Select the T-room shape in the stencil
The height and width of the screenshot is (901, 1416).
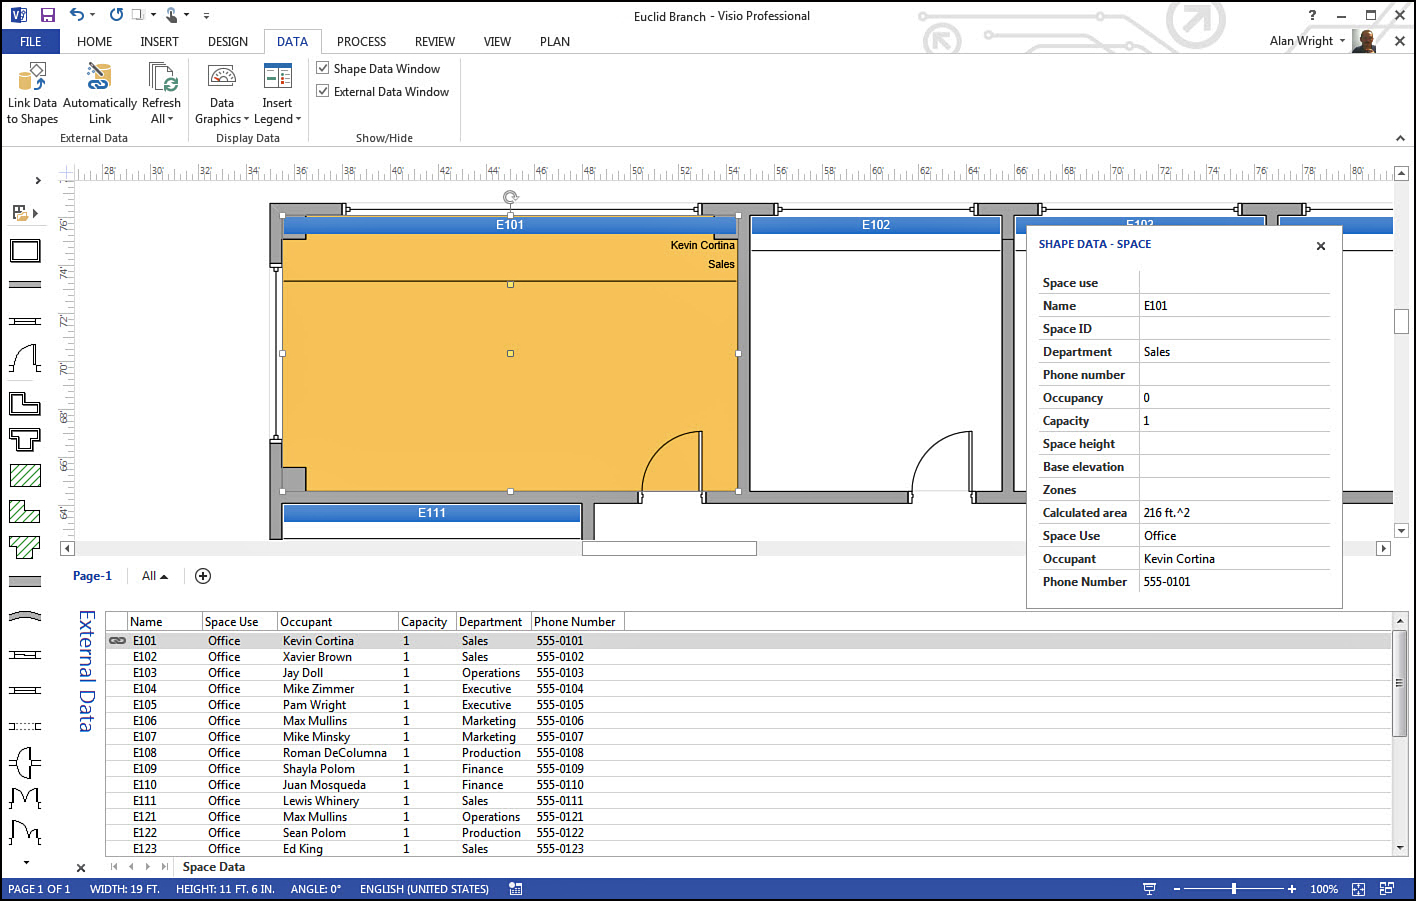(25, 439)
